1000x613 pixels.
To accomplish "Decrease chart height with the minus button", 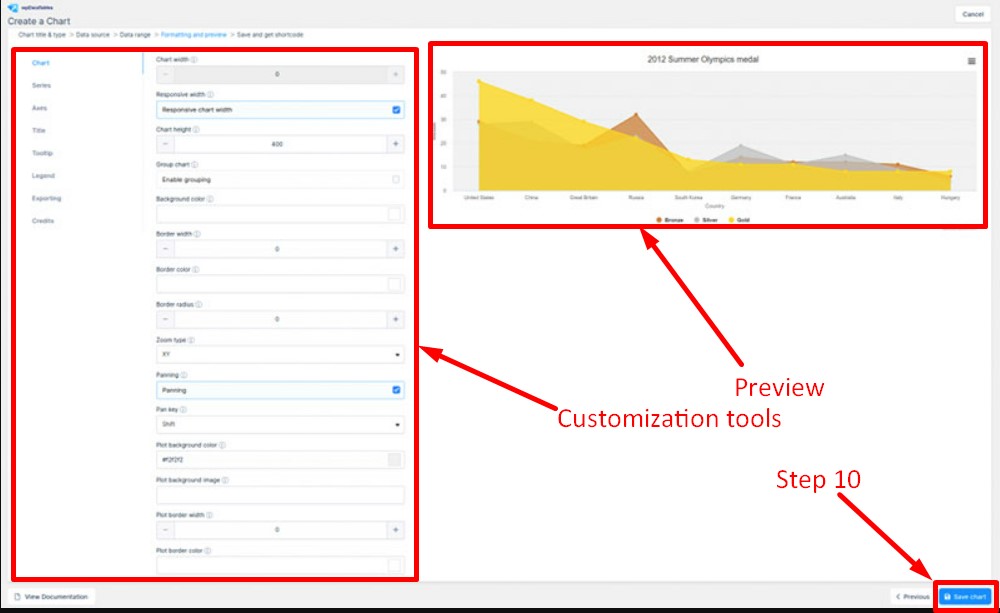I will pyautogui.click(x=165, y=144).
